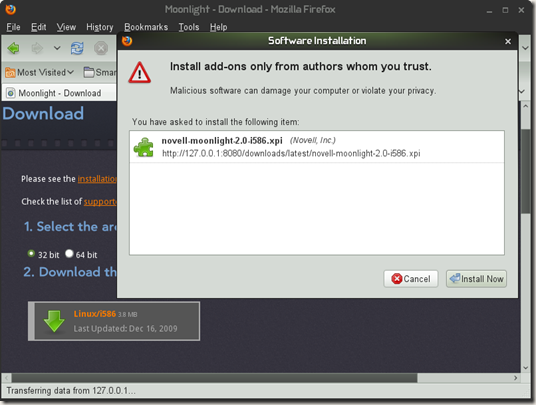
Task: Click the status bar transferring data text
Action: (71, 391)
